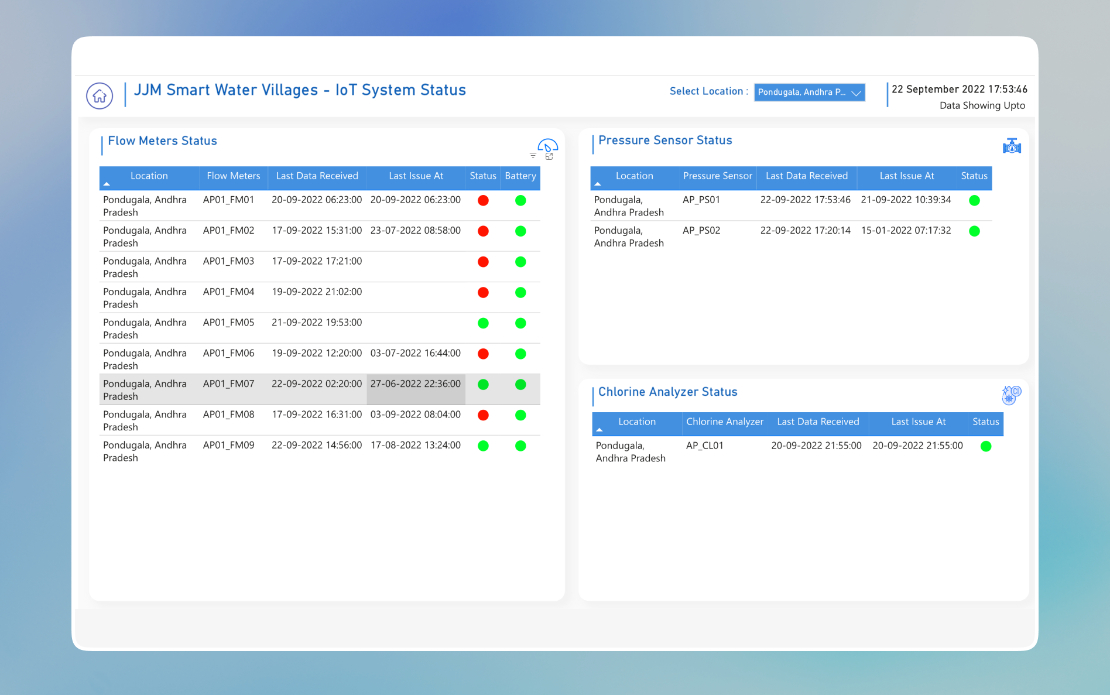Sort by Flow Meters column header

[x=234, y=176]
